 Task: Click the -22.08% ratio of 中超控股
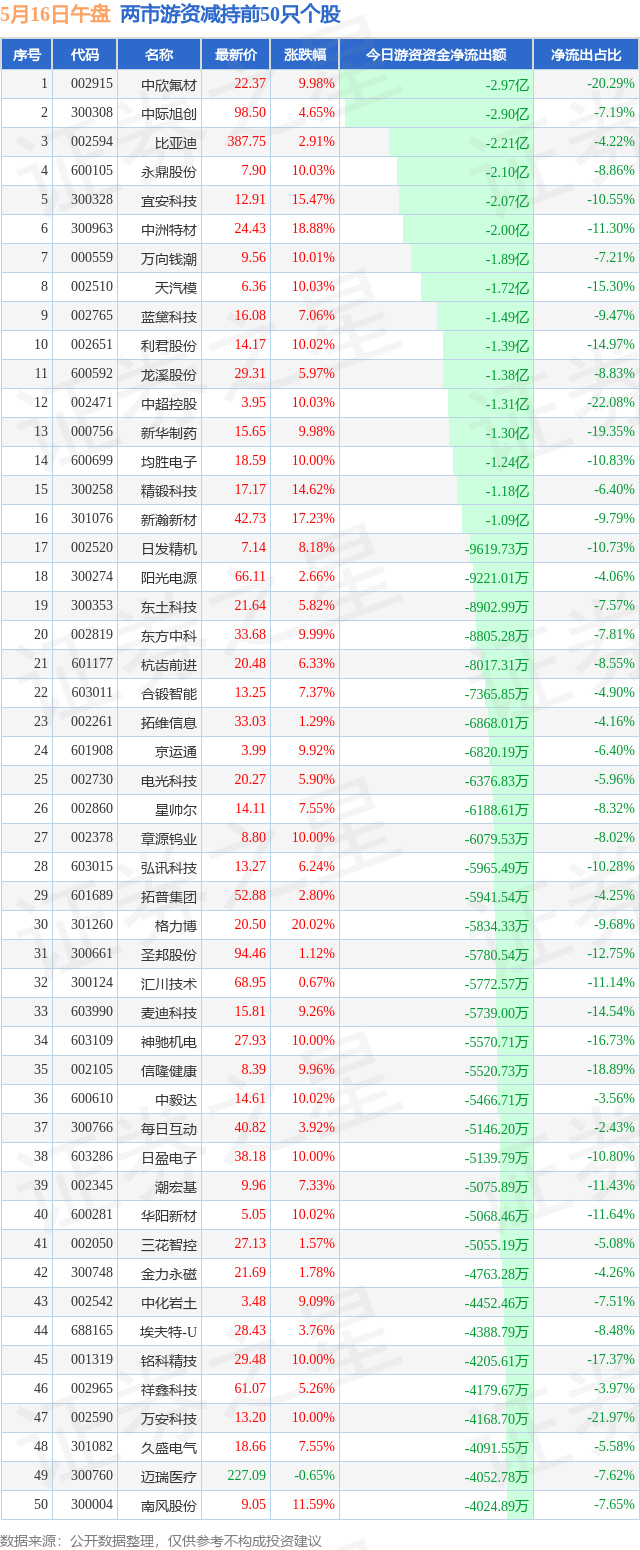610,402
